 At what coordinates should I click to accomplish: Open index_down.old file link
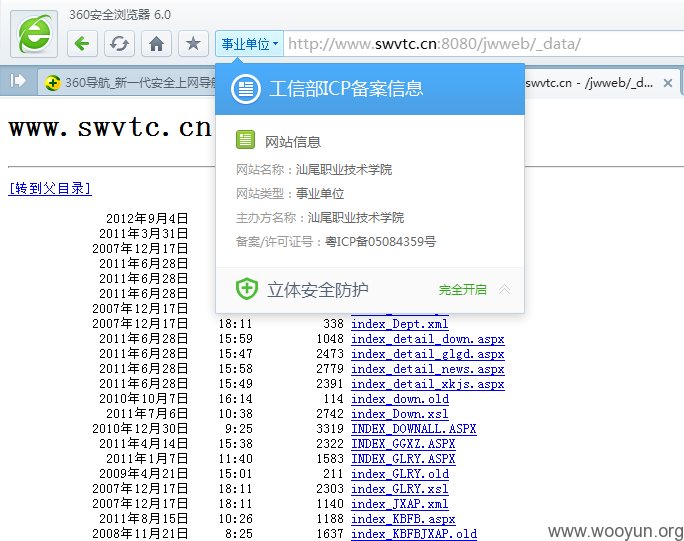click(400, 399)
